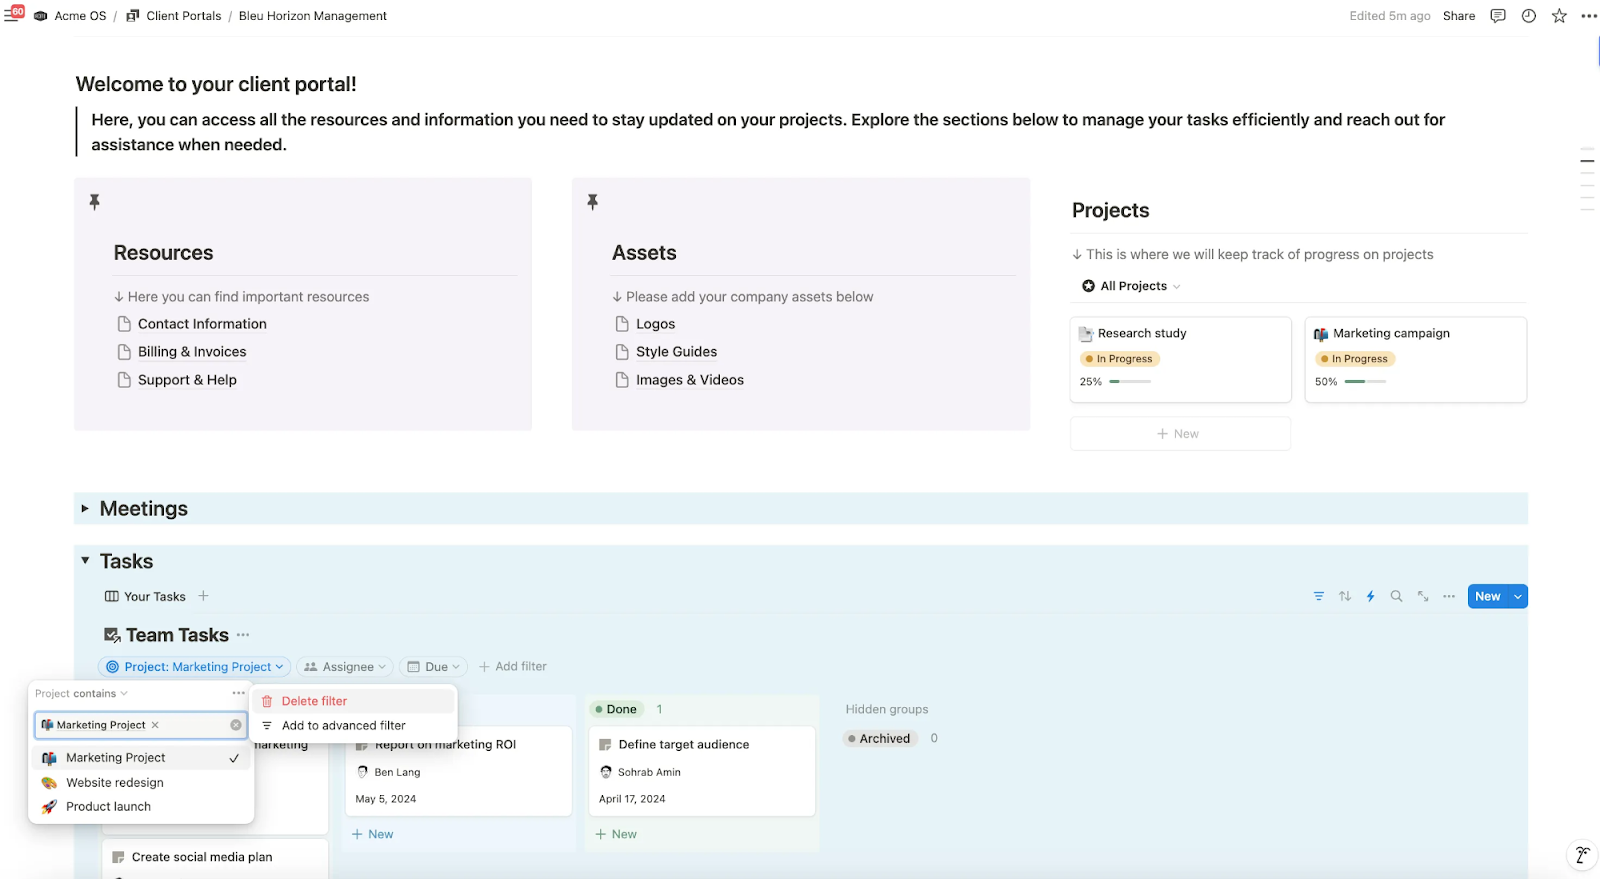Click the expand full-page arrows icon
This screenshot has width=1600, height=879.
[1423, 596]
